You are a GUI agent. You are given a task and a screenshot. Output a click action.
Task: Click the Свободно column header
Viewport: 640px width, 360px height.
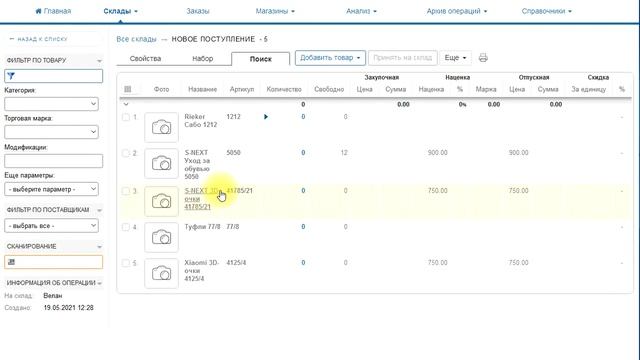point(329,89)
